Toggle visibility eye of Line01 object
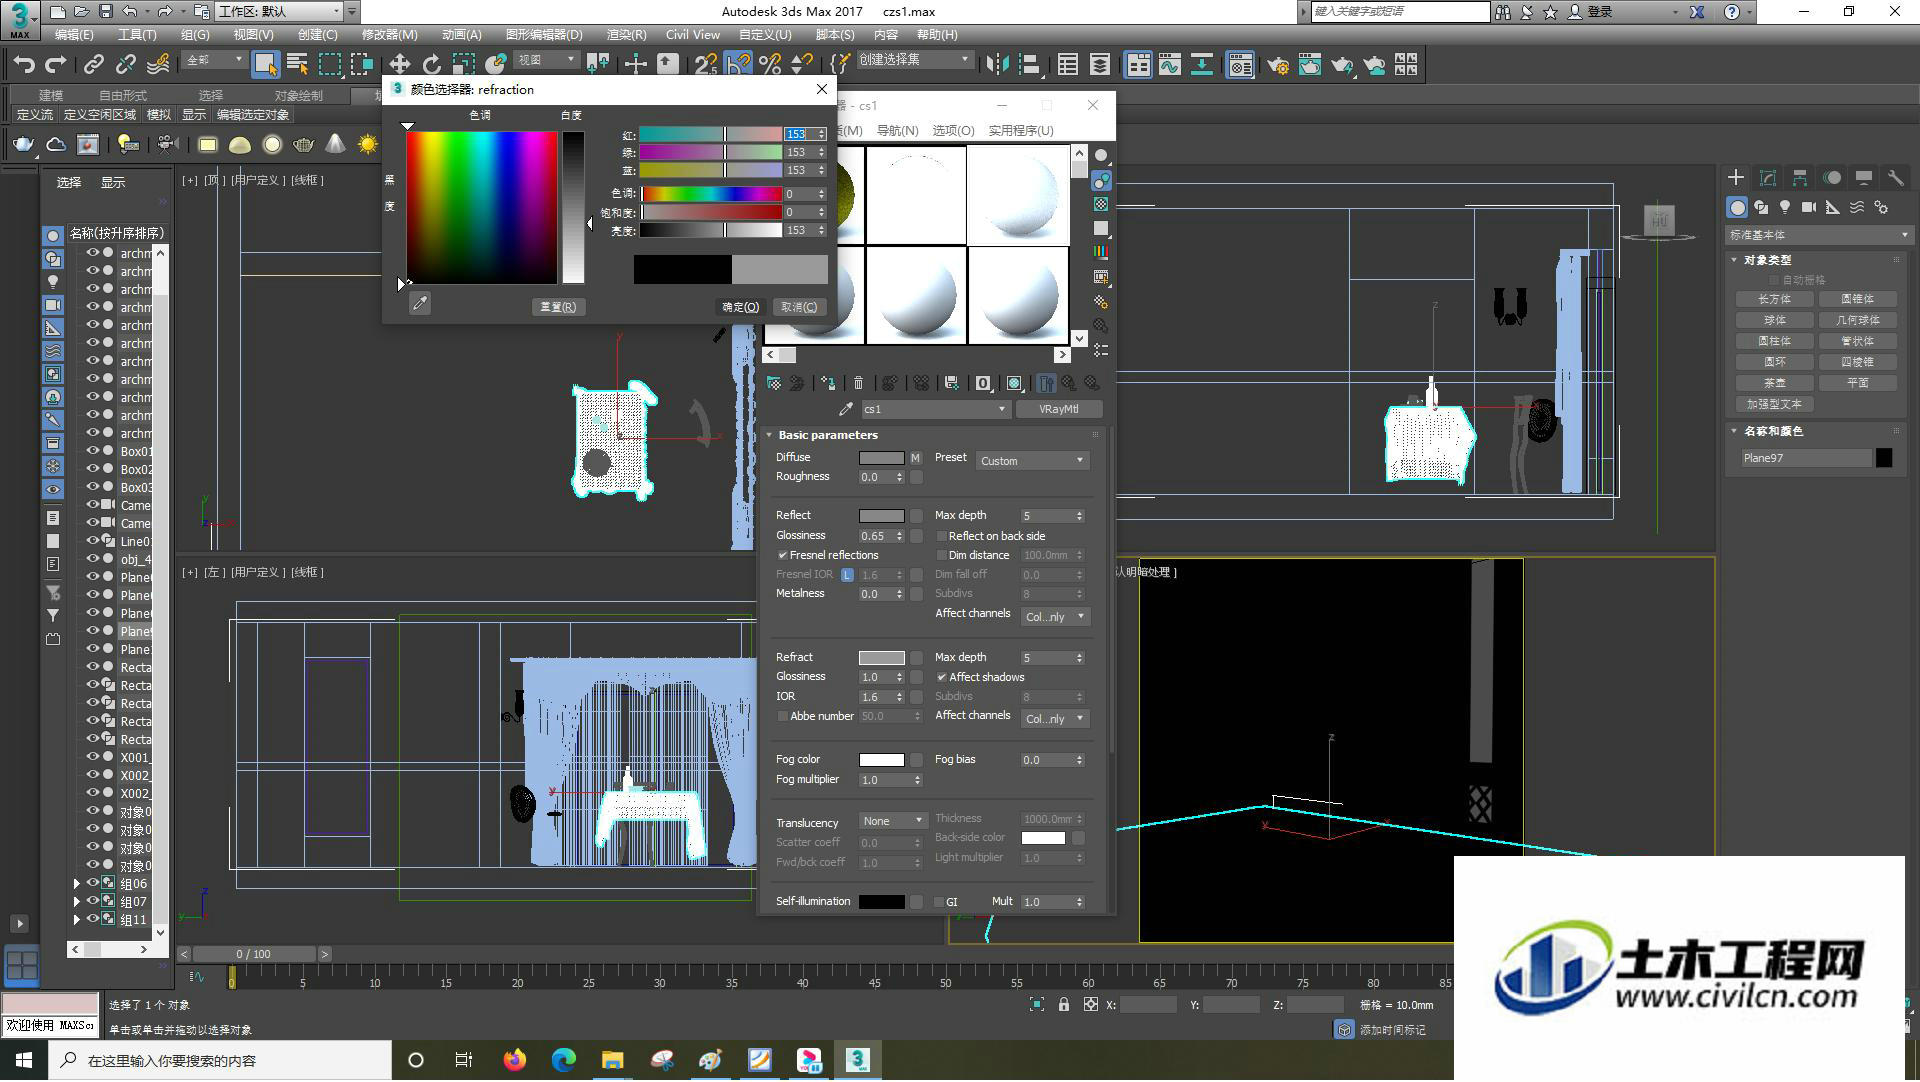This screenshot has width=1920, height=1082. tap(92, 541)
